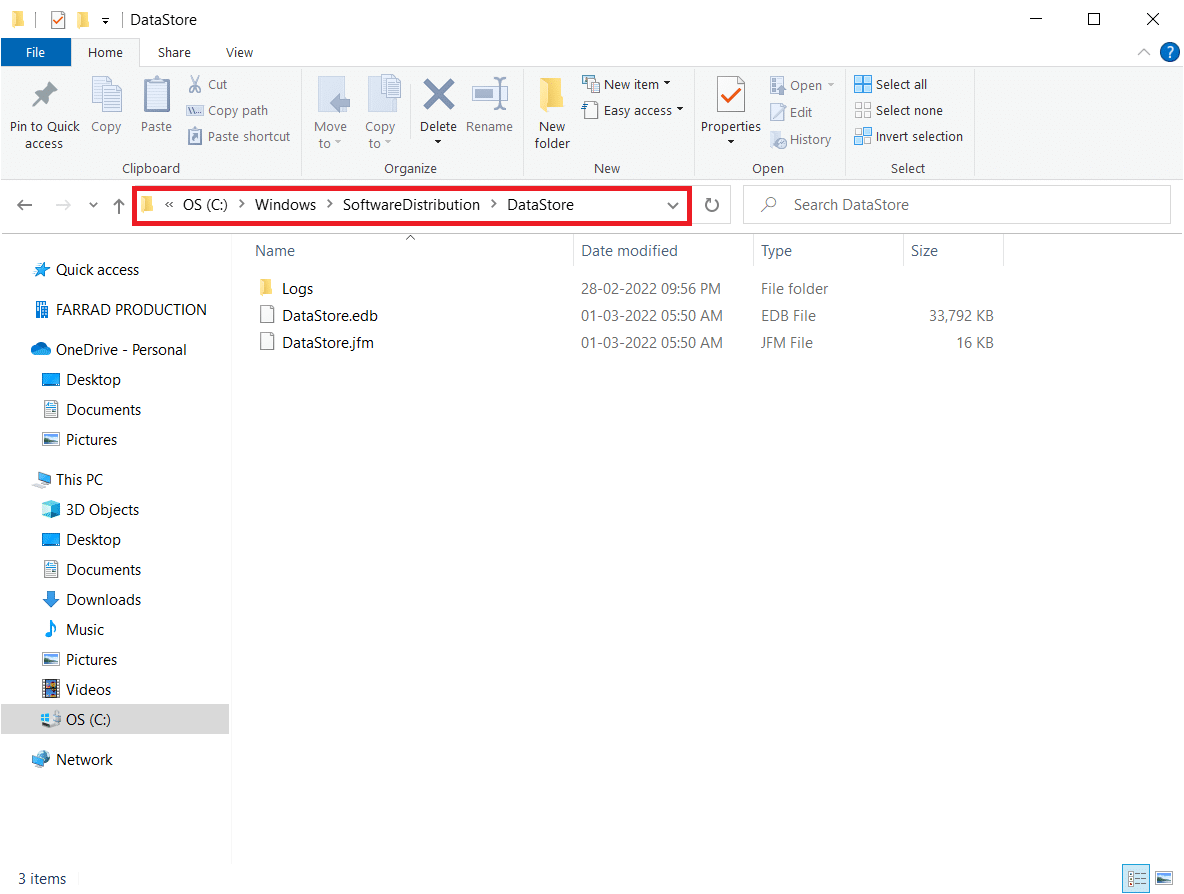Image resolution: width=1184 pixels, height=894 pixels.
Task: Click the Search DataStore field
Action: [x=957, y=205]
